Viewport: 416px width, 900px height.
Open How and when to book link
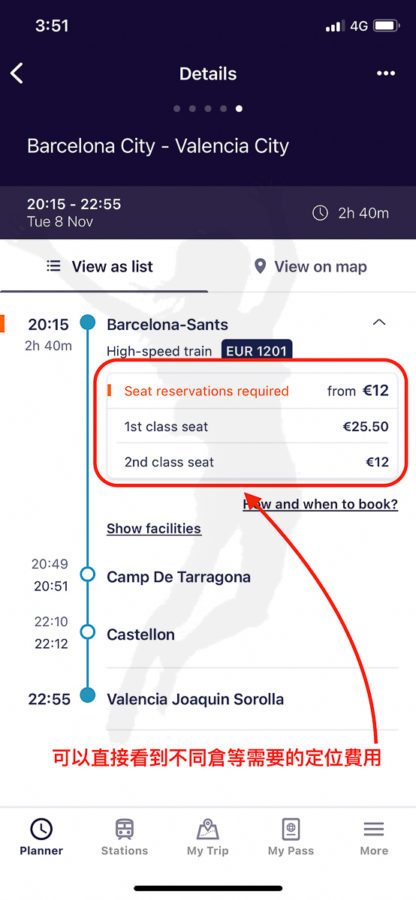click(x=320, y=505)
